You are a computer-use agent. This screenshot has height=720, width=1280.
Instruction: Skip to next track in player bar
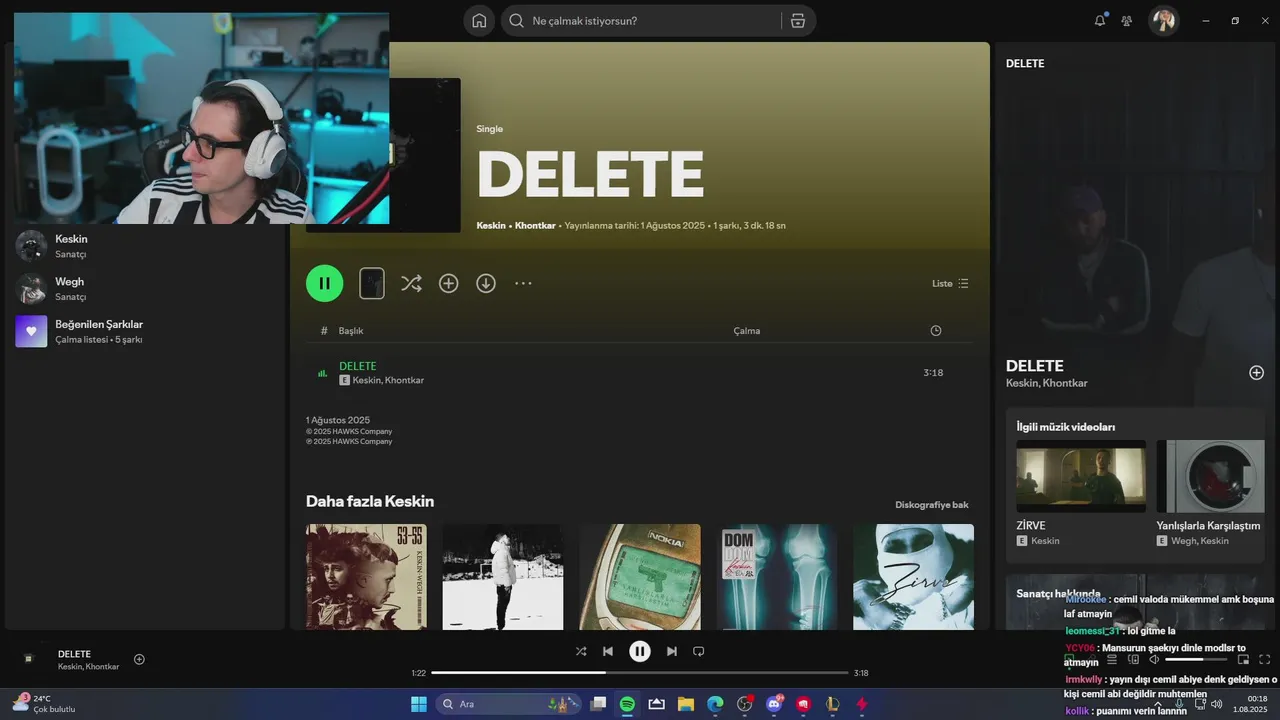pyautogui.click(x=672, y=651)
